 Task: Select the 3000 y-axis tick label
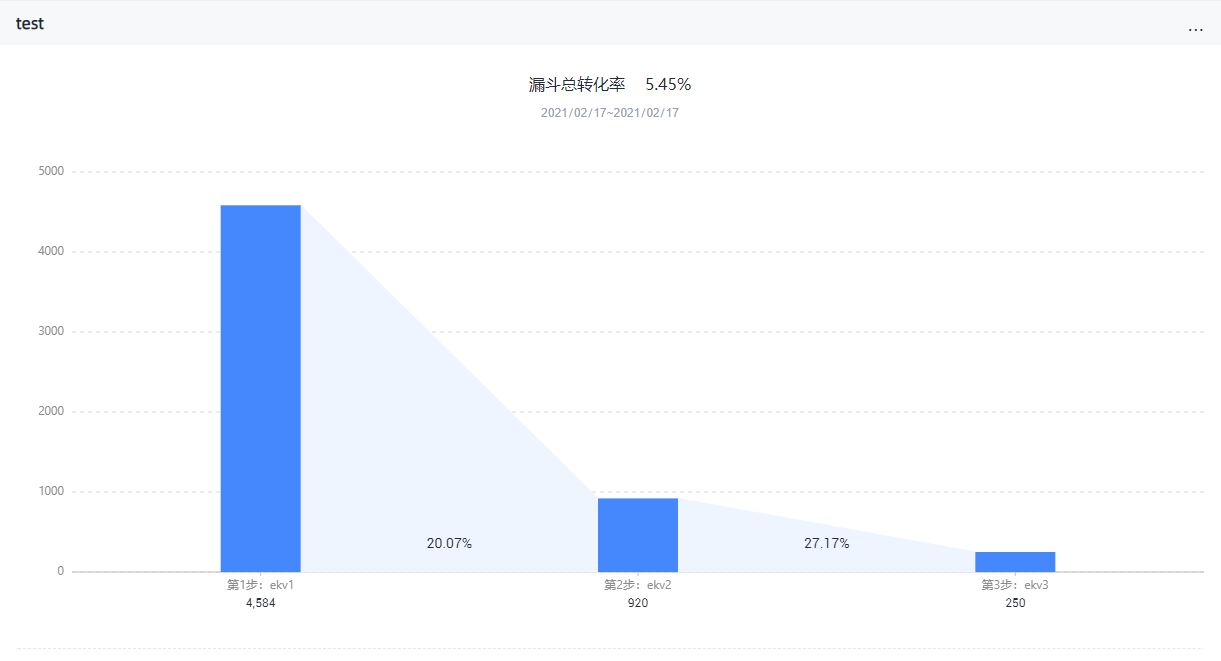pyautogui.click(x=51, y=331)
